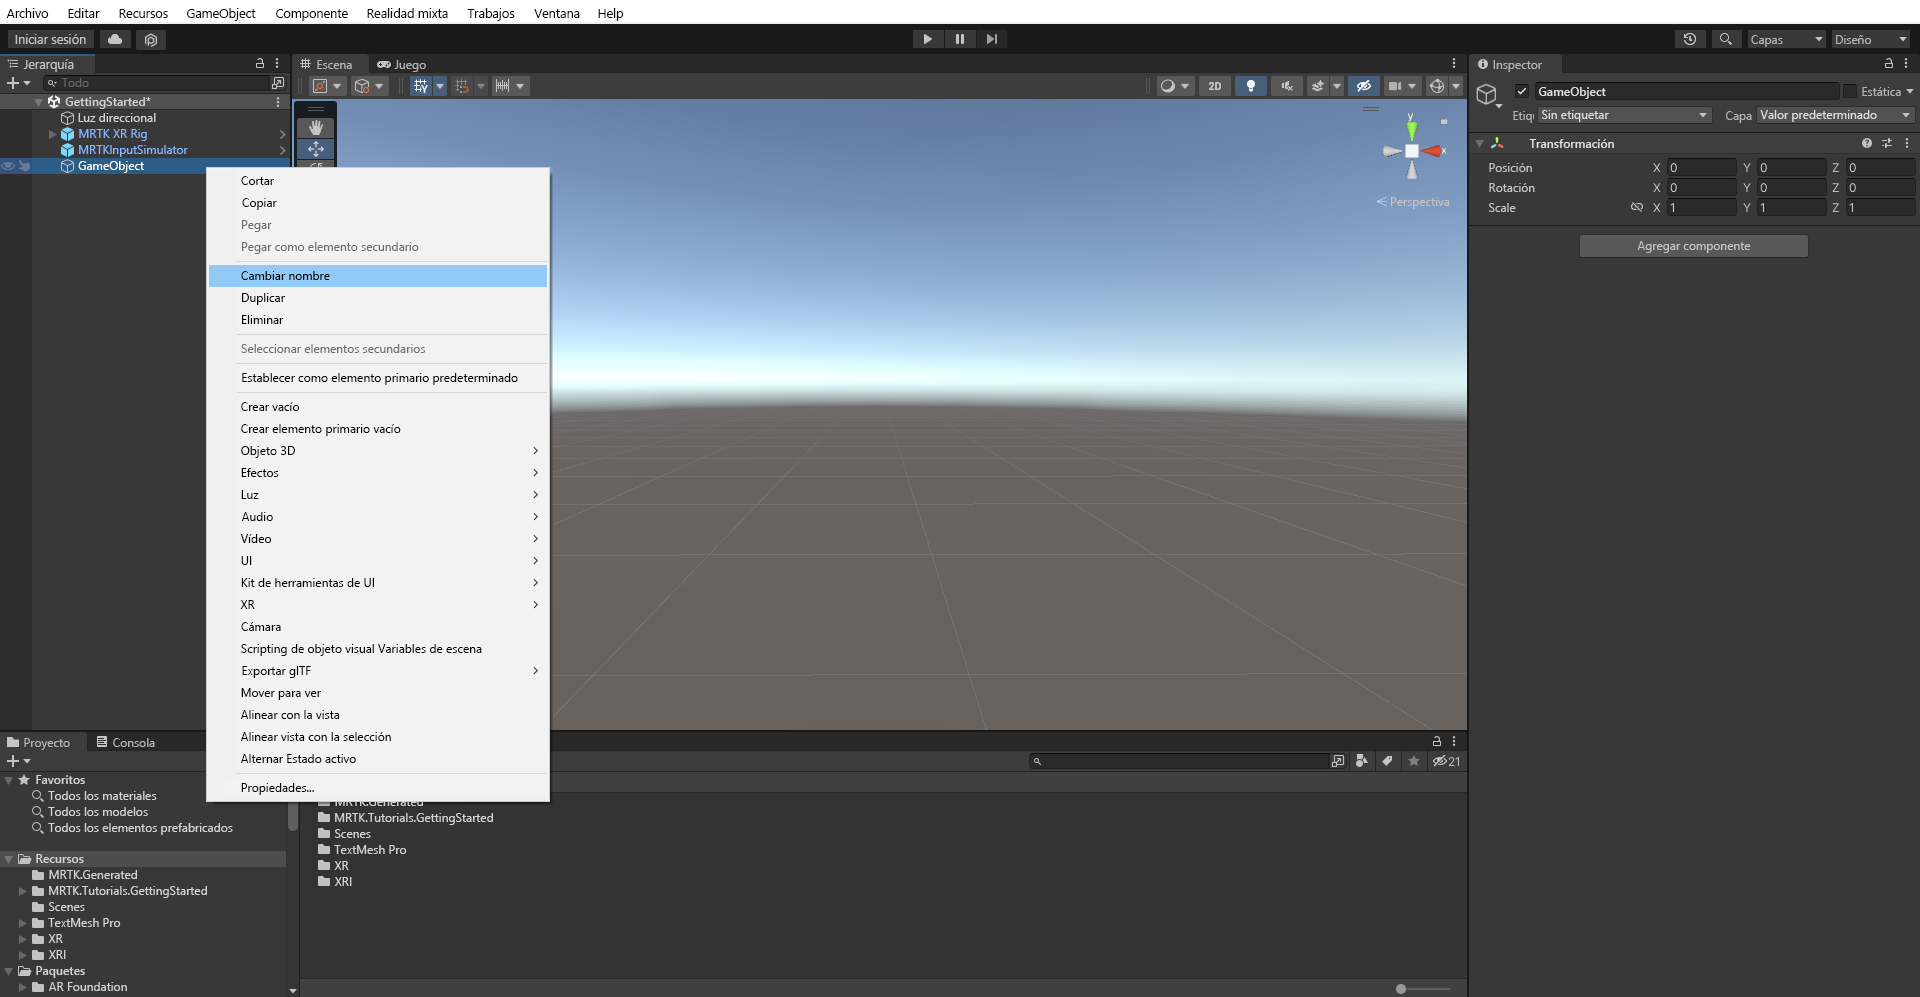Open the Unity Version Control icon

(x=151, y=39)
